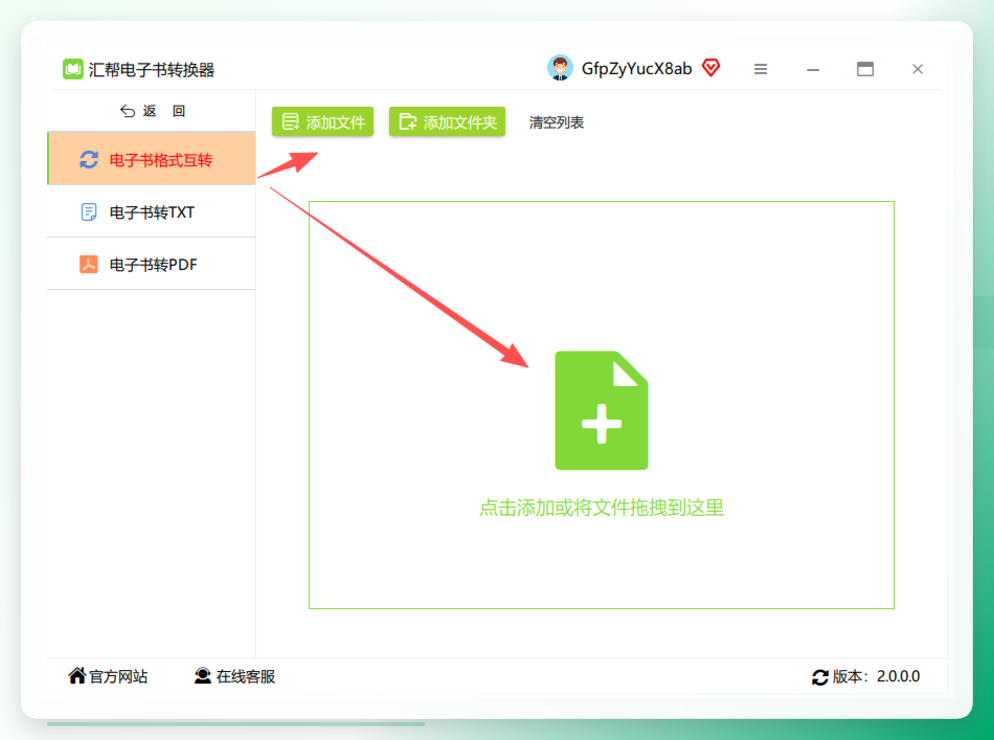994x740 pixels.
Task: Click the back arrow icon next to 返回
Action: pyautogui.click(x=127, y=111)
